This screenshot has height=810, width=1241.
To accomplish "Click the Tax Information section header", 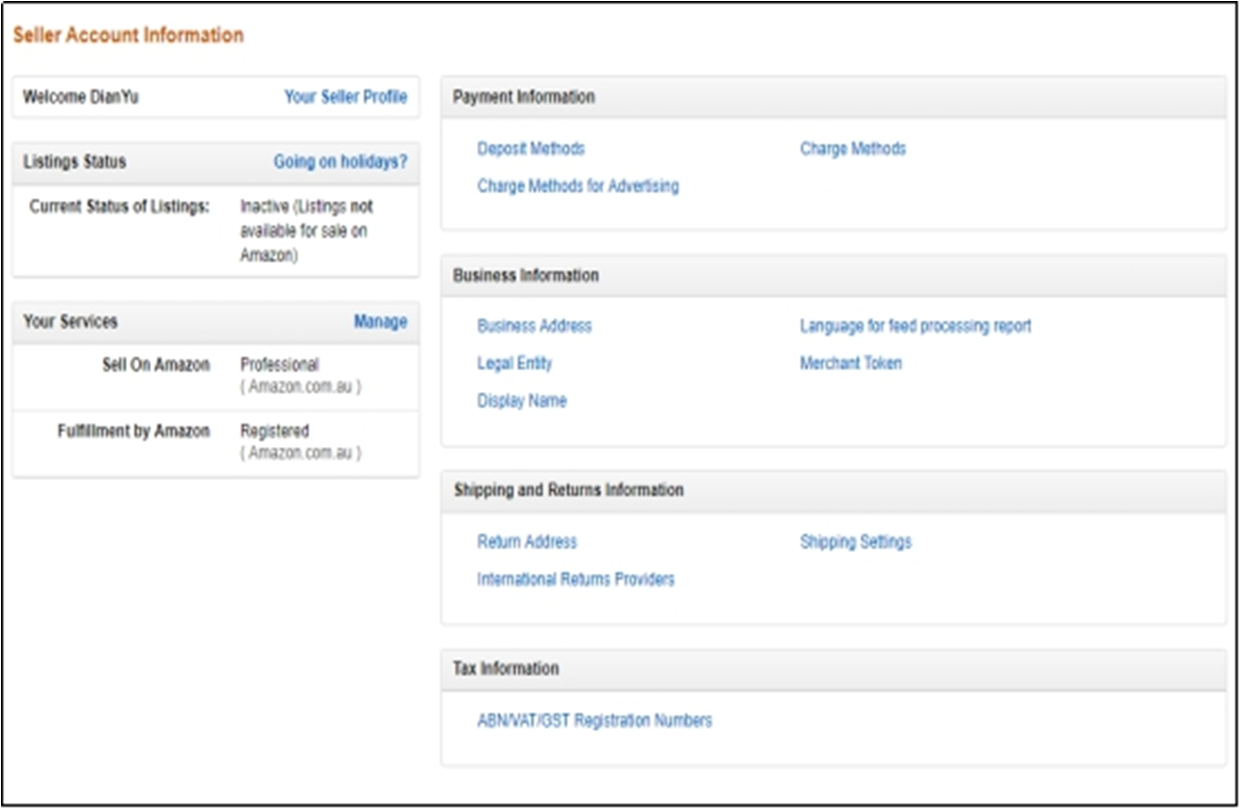I will tap(506, 668).
